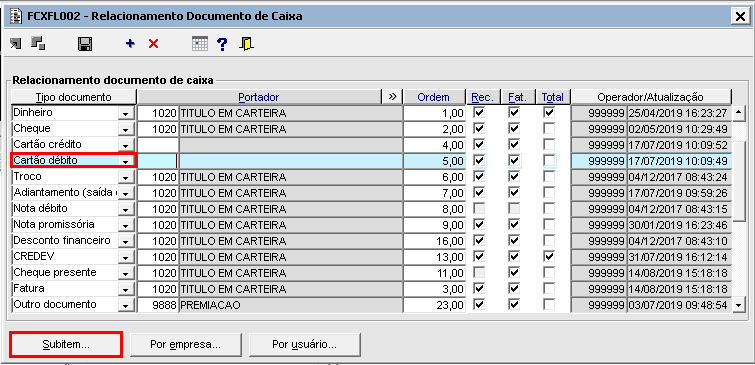Click the Por empresa... button
Viewport: 755px width, 365px height.
185,344
